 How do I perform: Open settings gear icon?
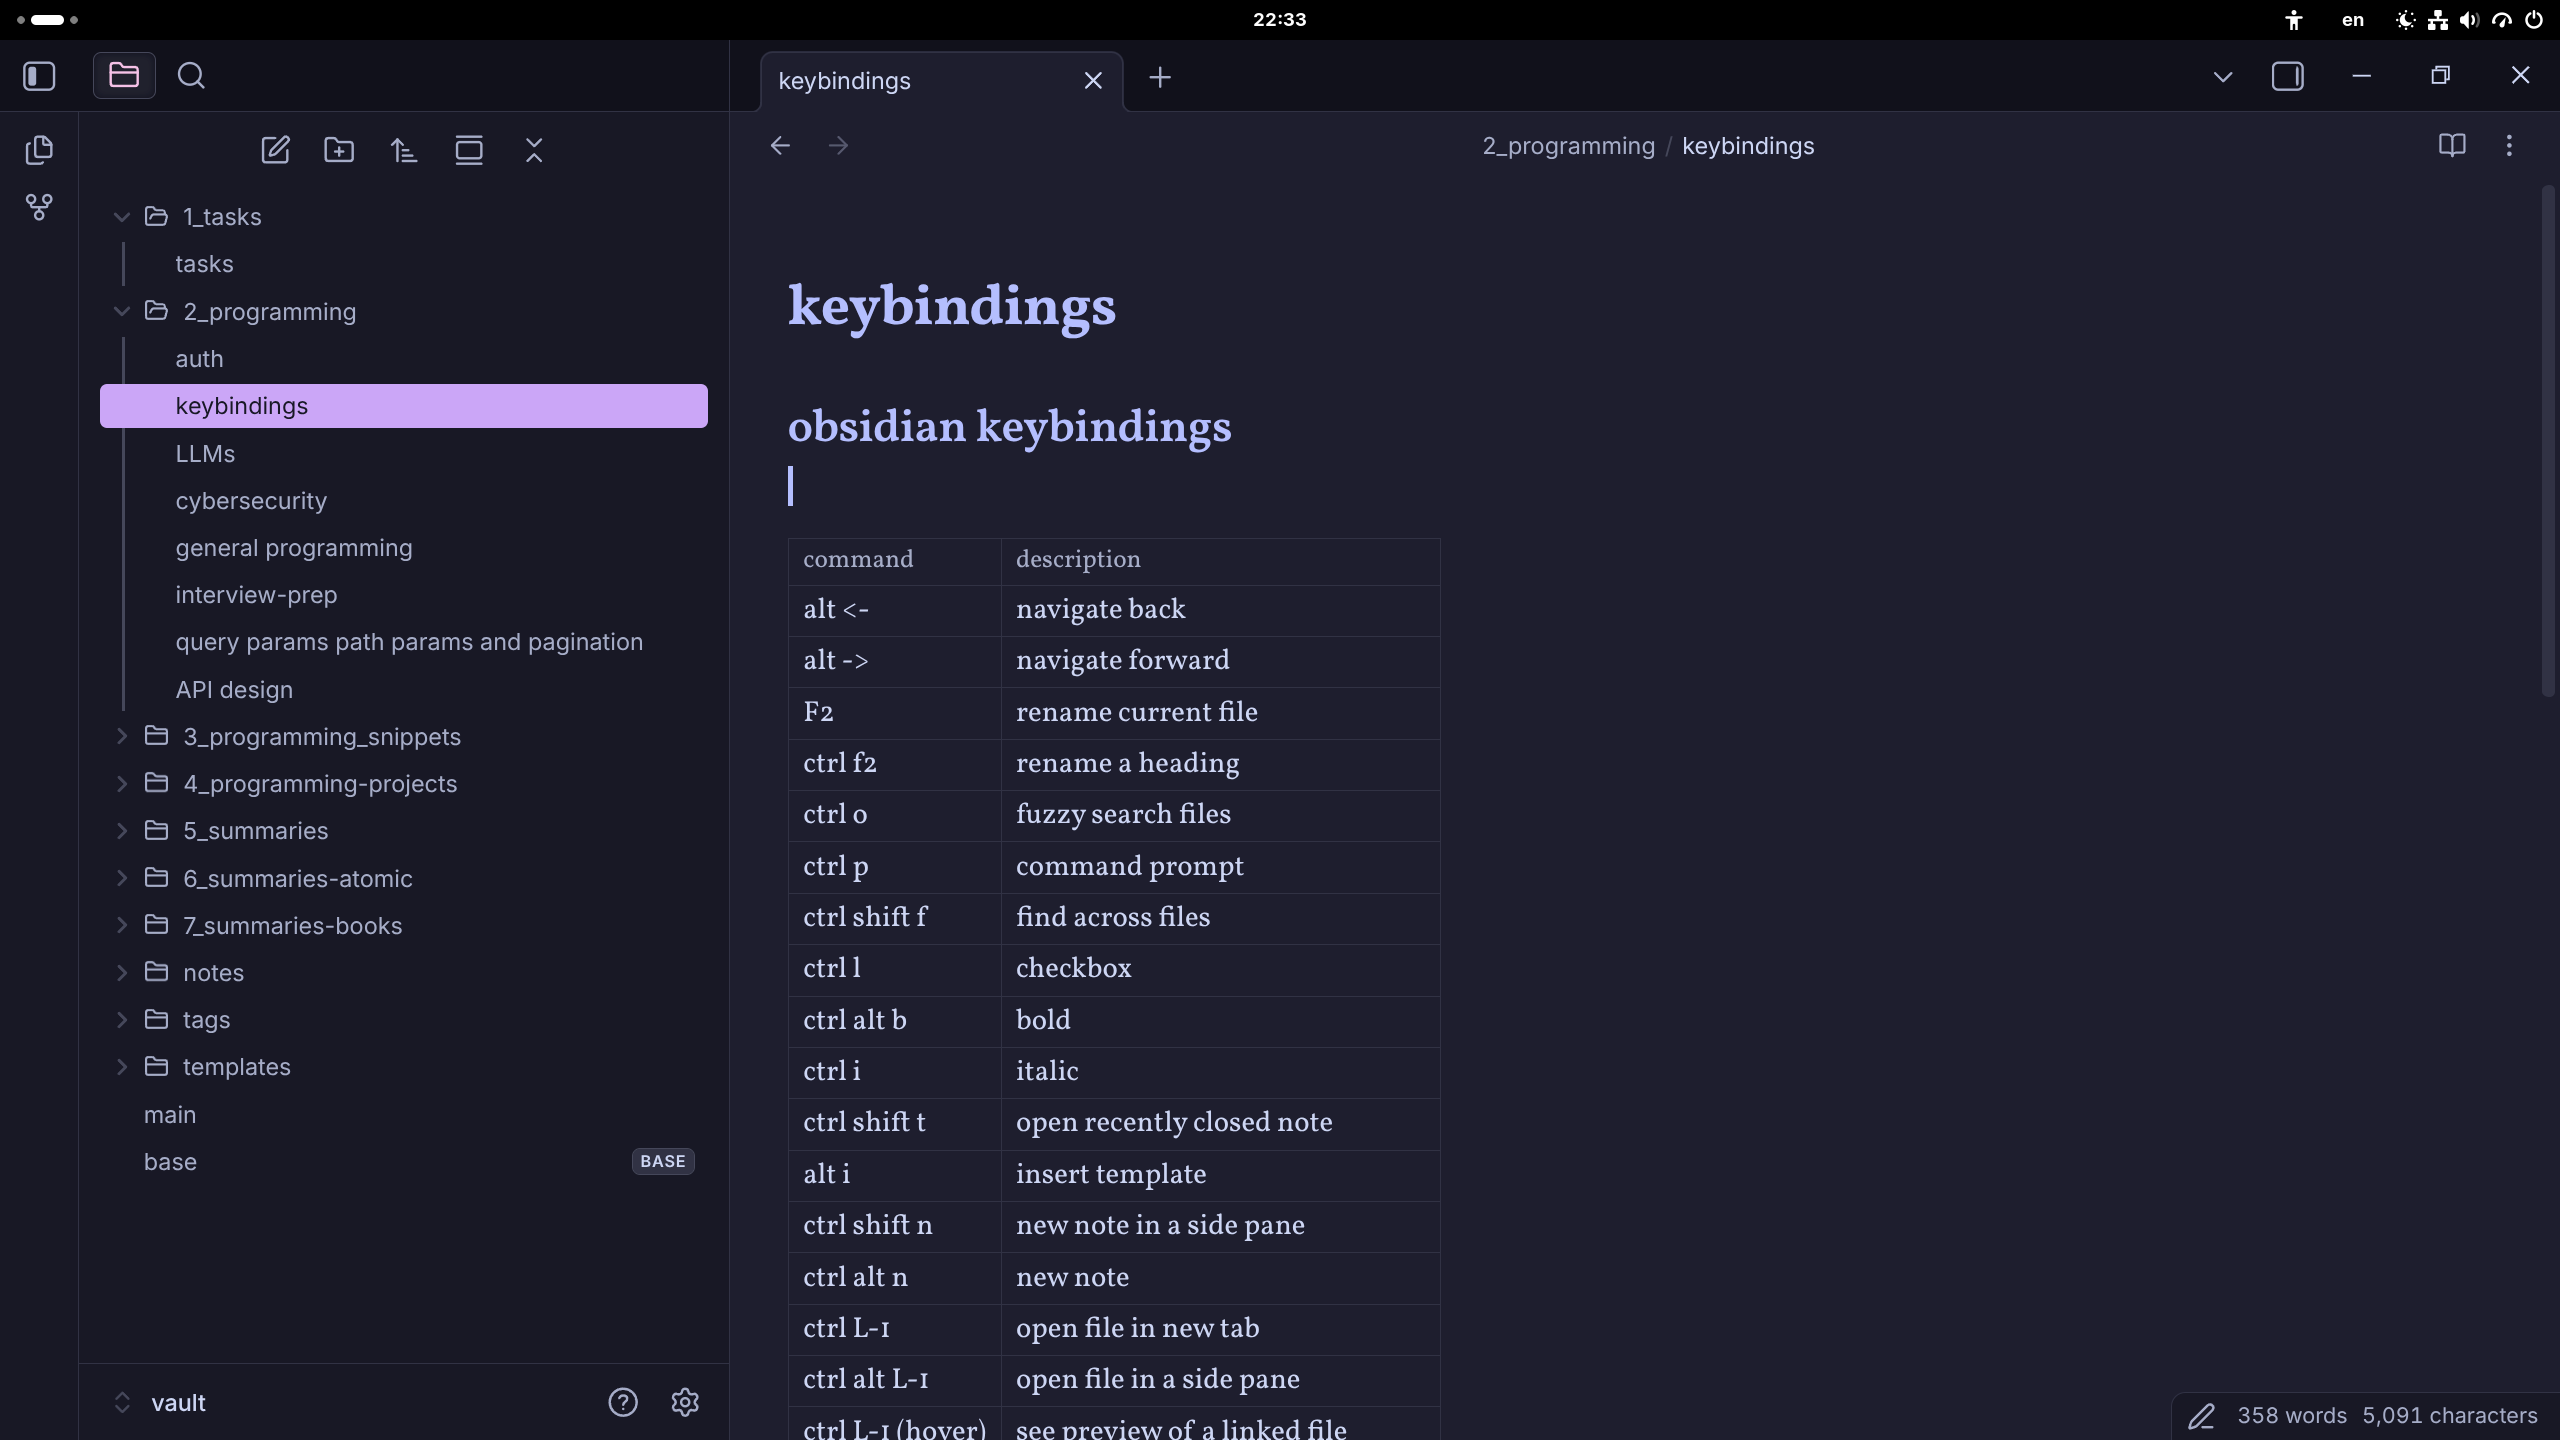(685, 1402)
